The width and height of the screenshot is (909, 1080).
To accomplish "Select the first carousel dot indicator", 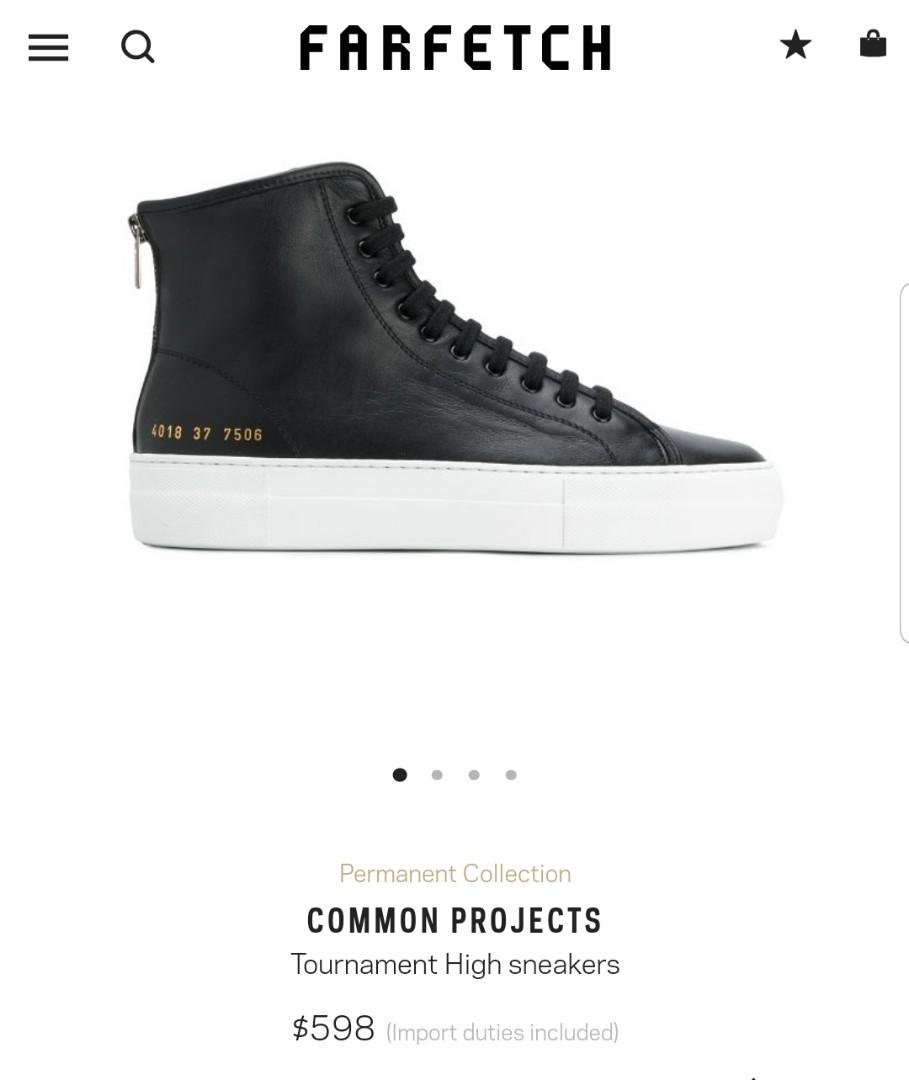I will [x=399, y=775].
